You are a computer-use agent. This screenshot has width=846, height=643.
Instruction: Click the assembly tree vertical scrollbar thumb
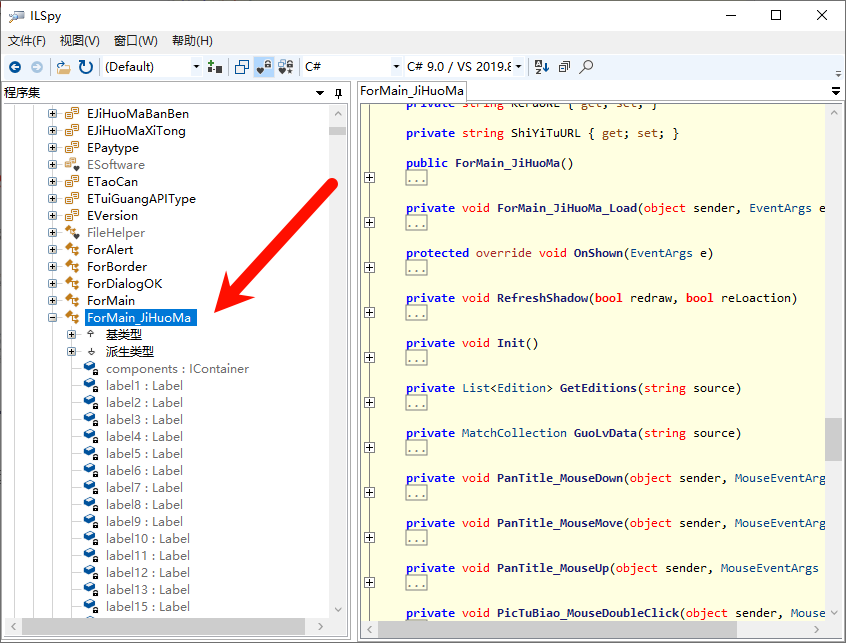coord(337,131)
